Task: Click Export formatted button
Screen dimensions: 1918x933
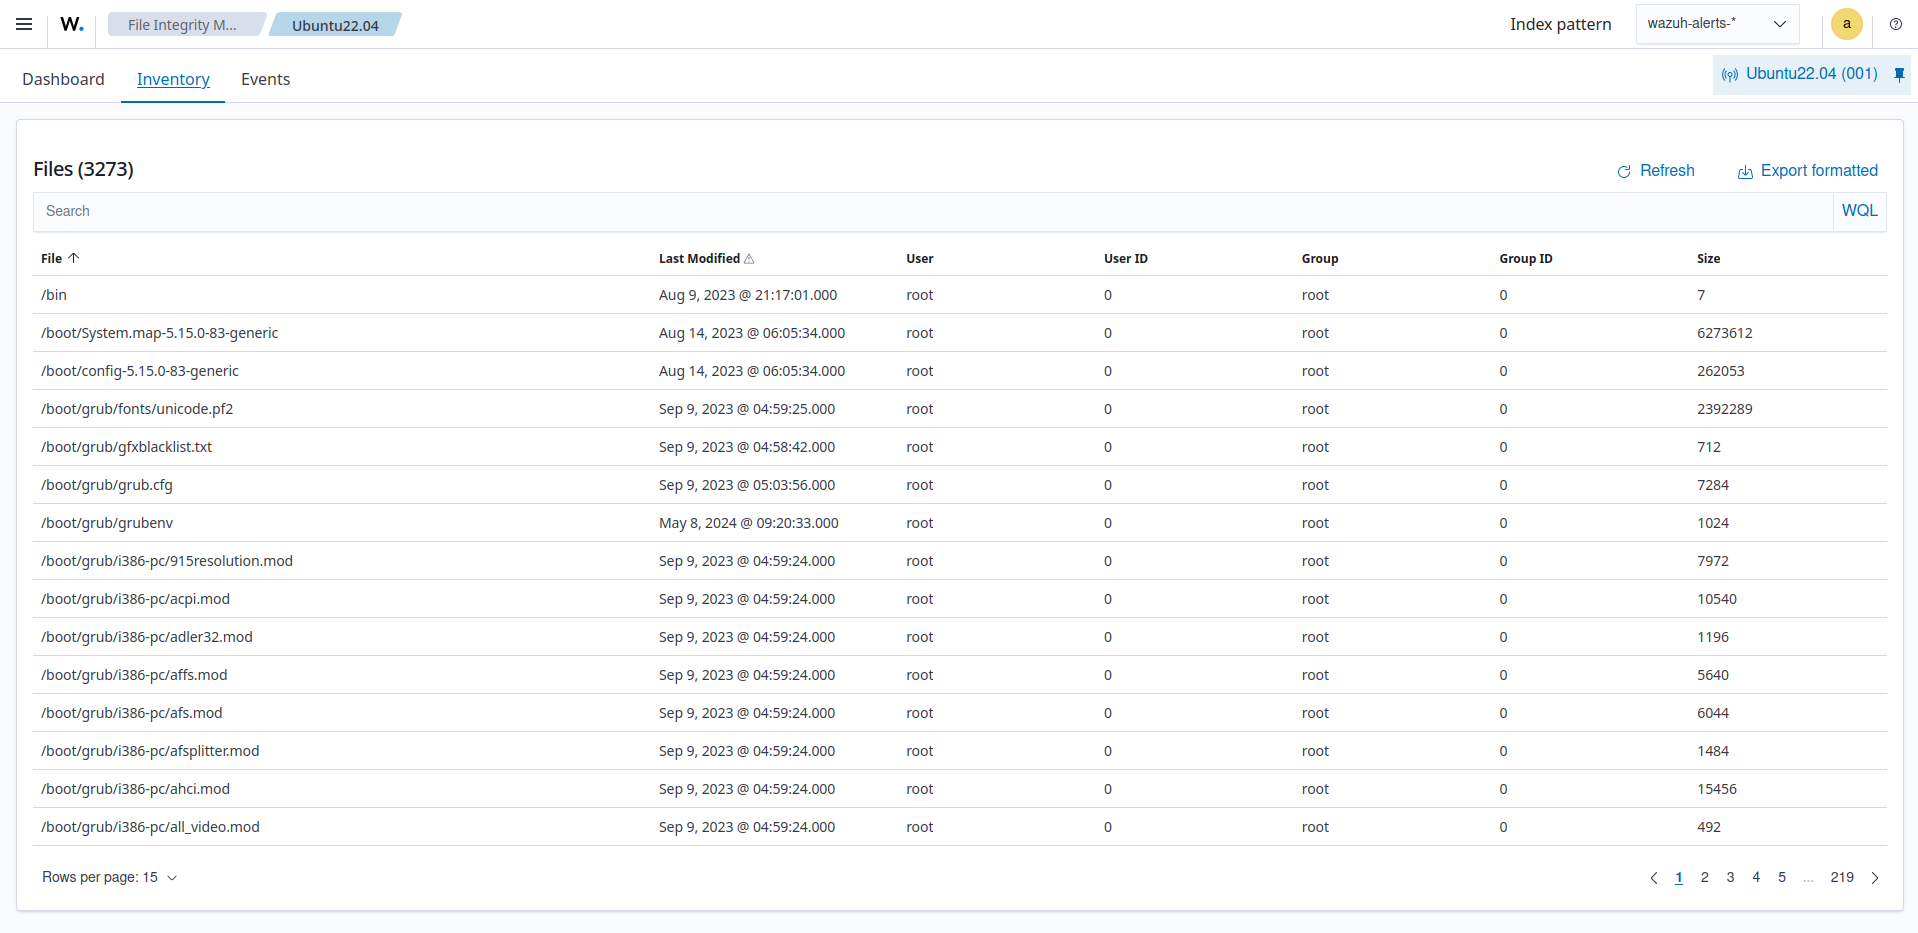Action: point(1808,171)
